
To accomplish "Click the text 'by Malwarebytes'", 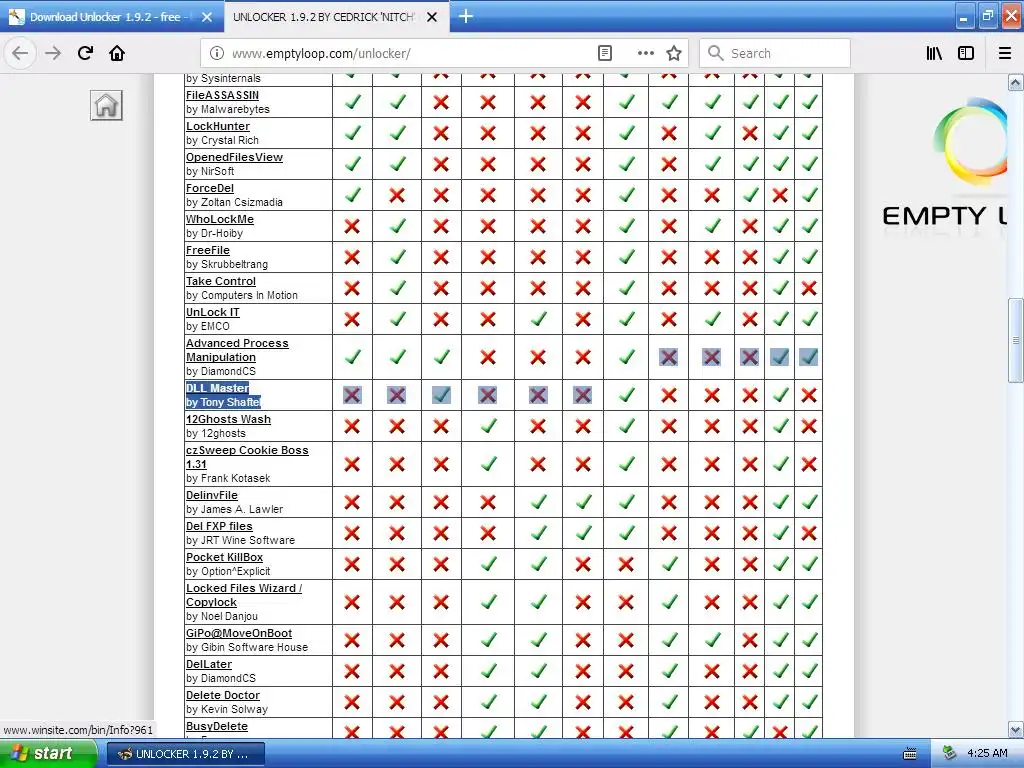I will coord(227,109).
